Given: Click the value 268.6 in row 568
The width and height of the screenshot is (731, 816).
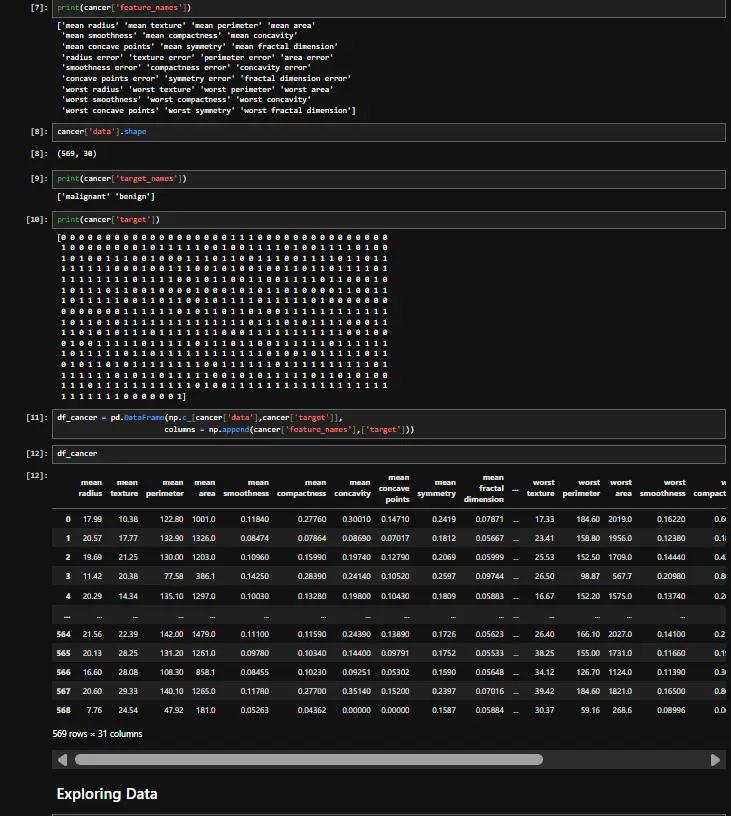Looking at the screenshot, I should [622, 710].
